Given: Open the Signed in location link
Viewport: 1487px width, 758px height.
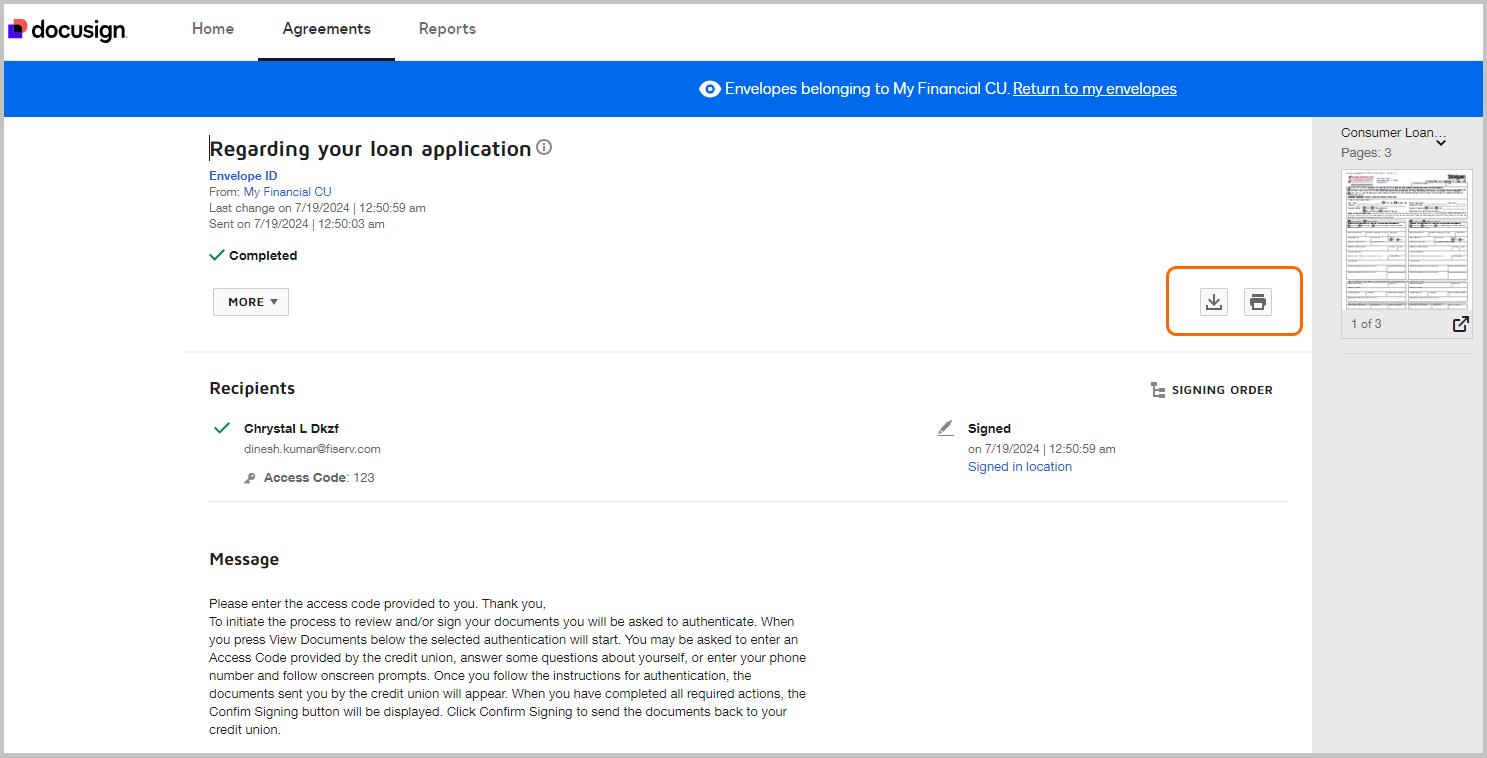Looking at the screenshot, I should [1020, 467].
